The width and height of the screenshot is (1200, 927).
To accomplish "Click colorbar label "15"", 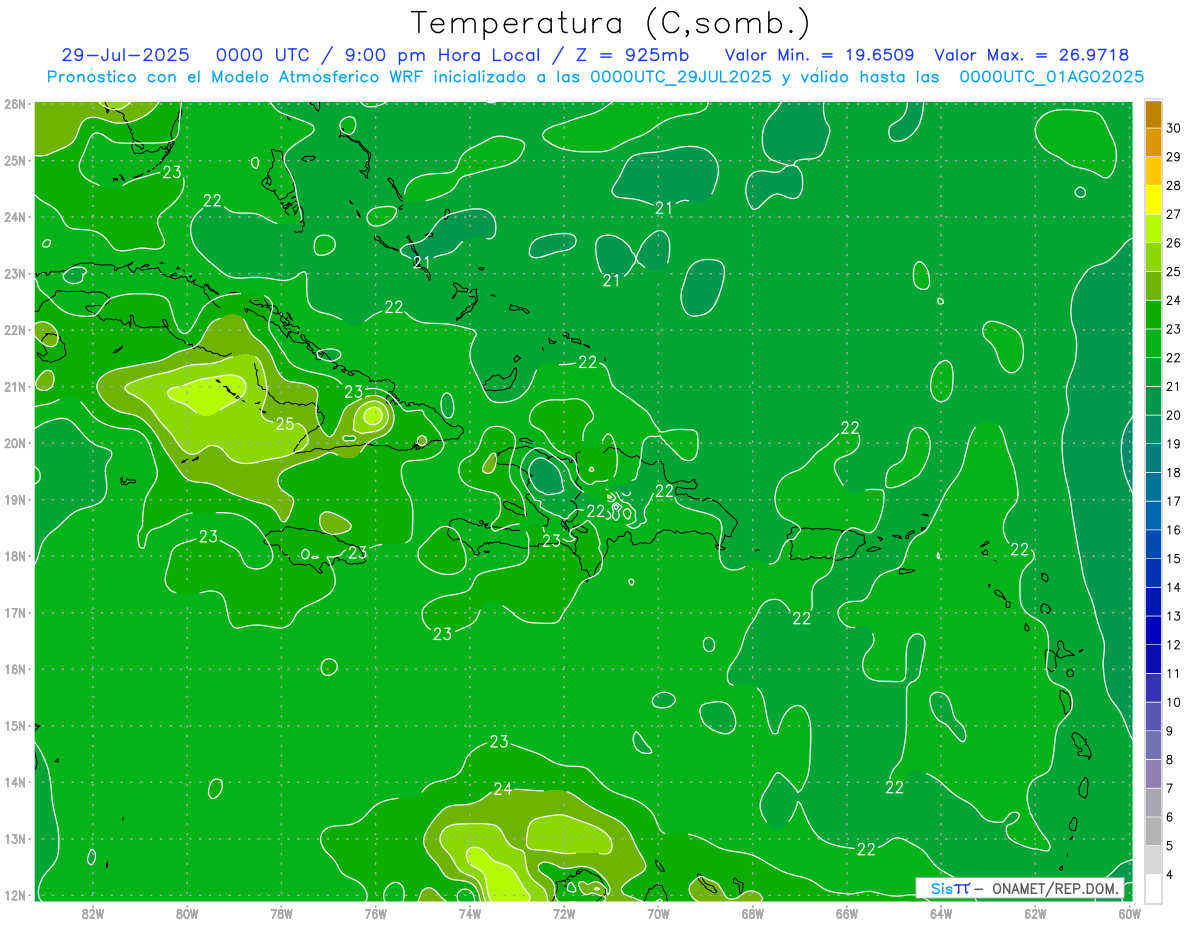I will pyautogui.click(x=1174, y=558).
